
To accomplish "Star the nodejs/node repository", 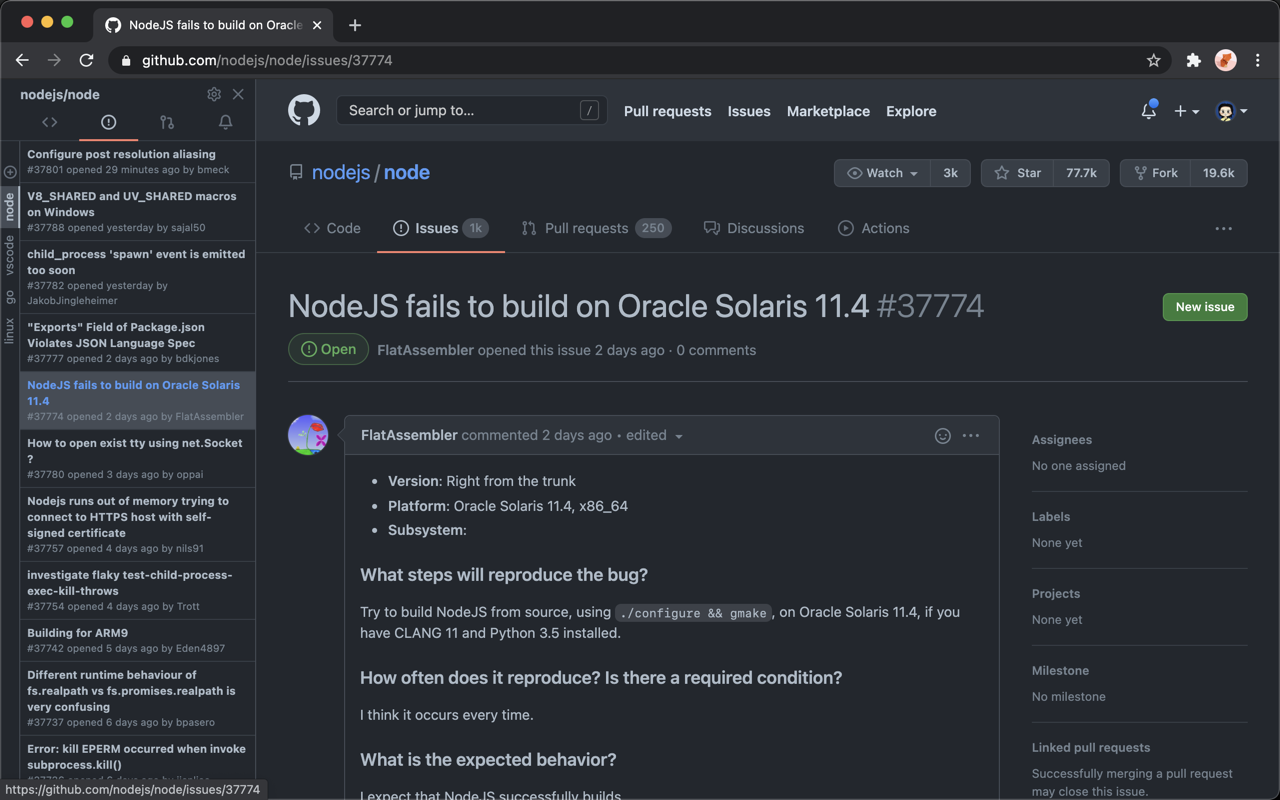I will (x=1017, y=173).
